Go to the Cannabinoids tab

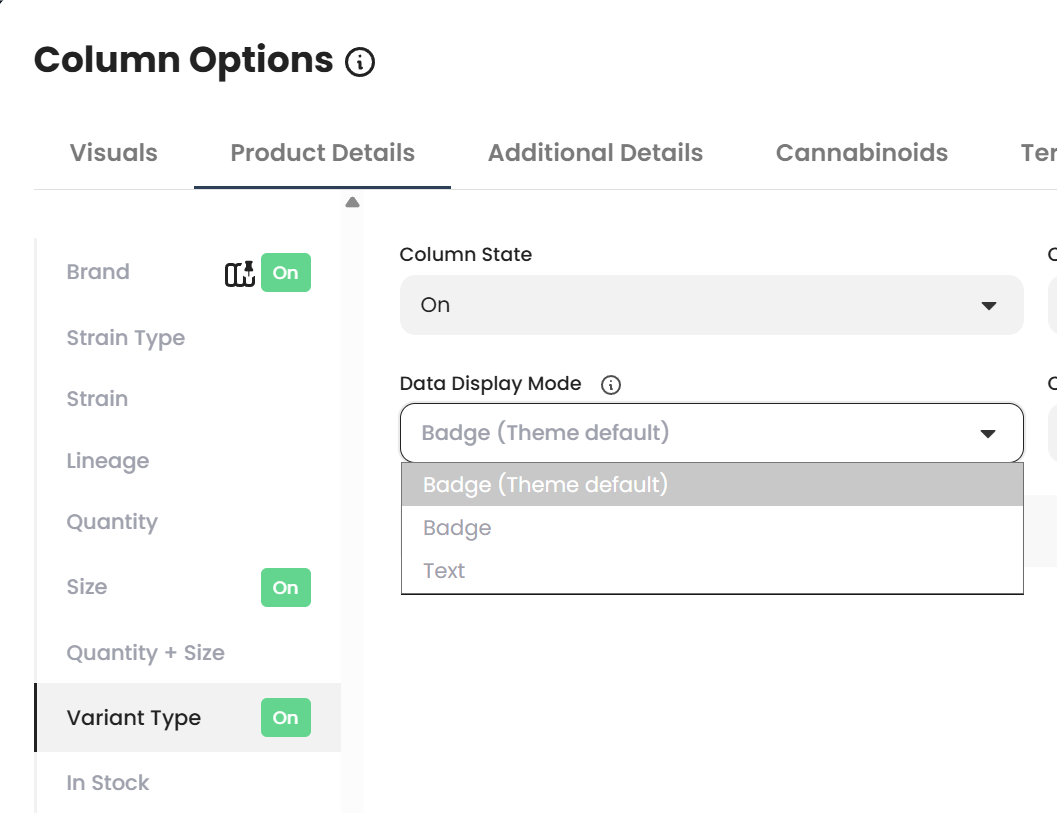[x=862, y=153]
